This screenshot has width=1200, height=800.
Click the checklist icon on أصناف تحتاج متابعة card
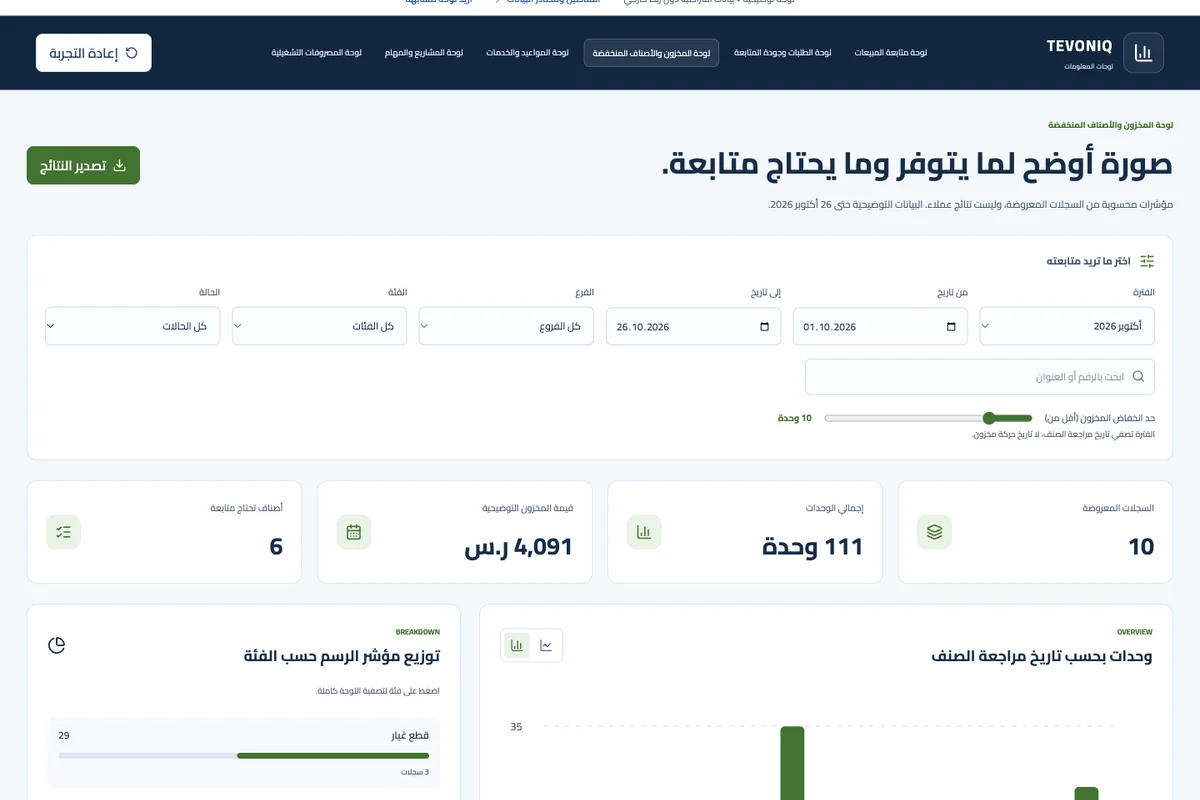63,532
